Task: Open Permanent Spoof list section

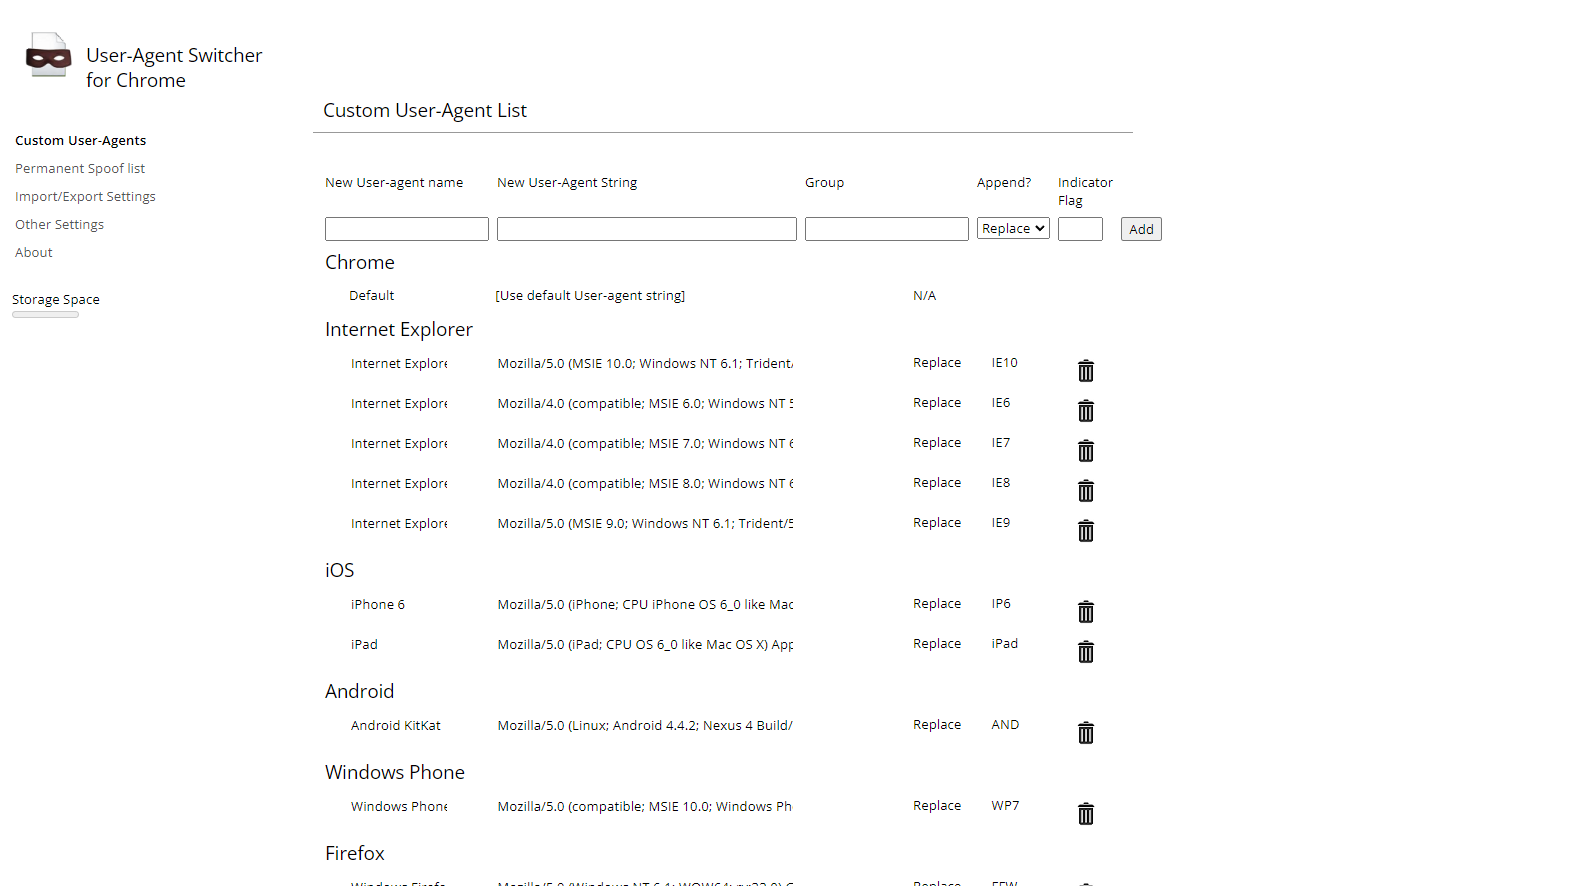Action: (x=80, y=169)
